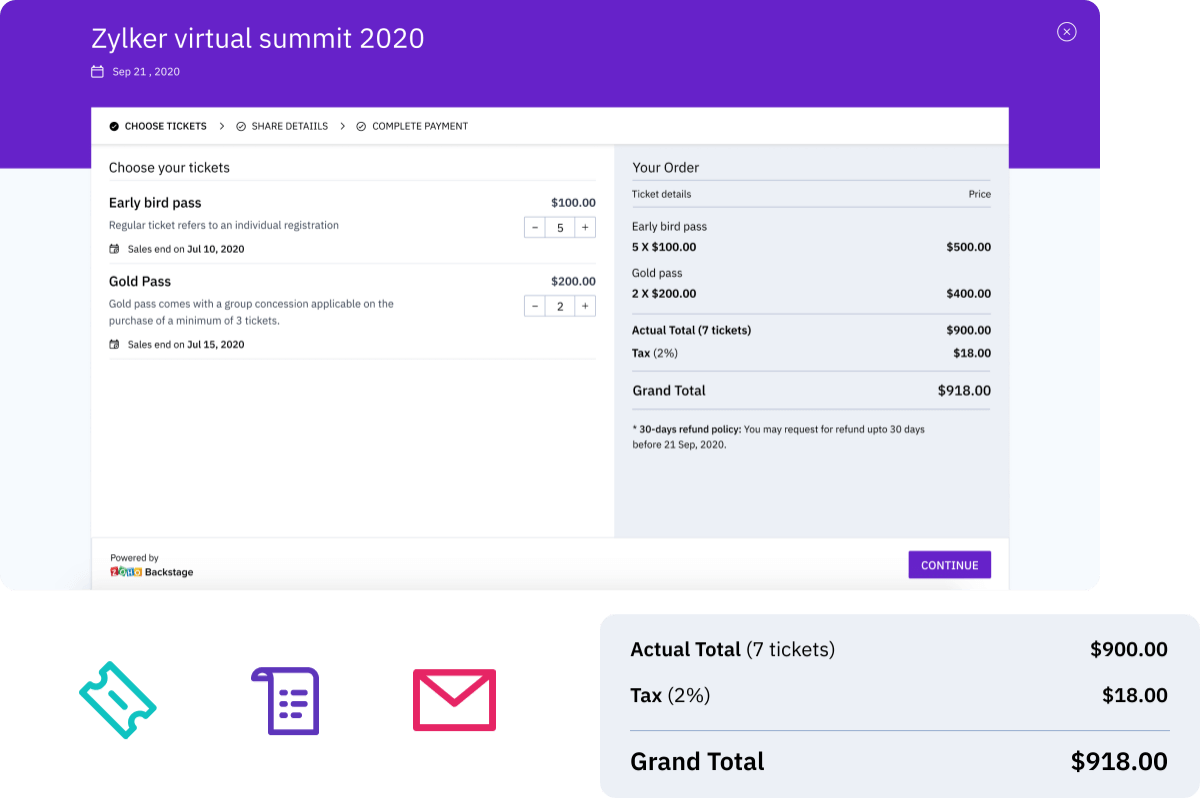Click the teal ticket icon
Screen dimensions: 1200x798
click(118, 700)
